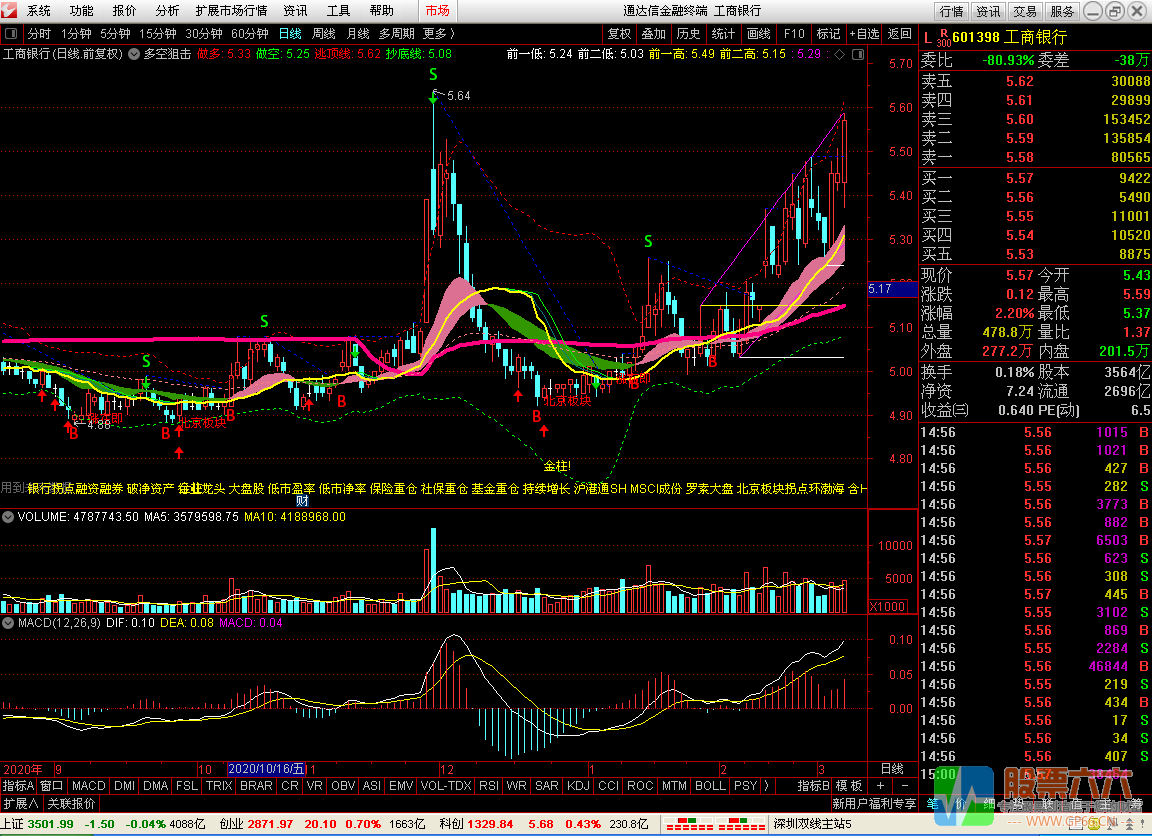Image resolution: width=1152 pixels, height=836 pixels.
Task: Click the 金柱! marker on chart
Action: point(557,466)
